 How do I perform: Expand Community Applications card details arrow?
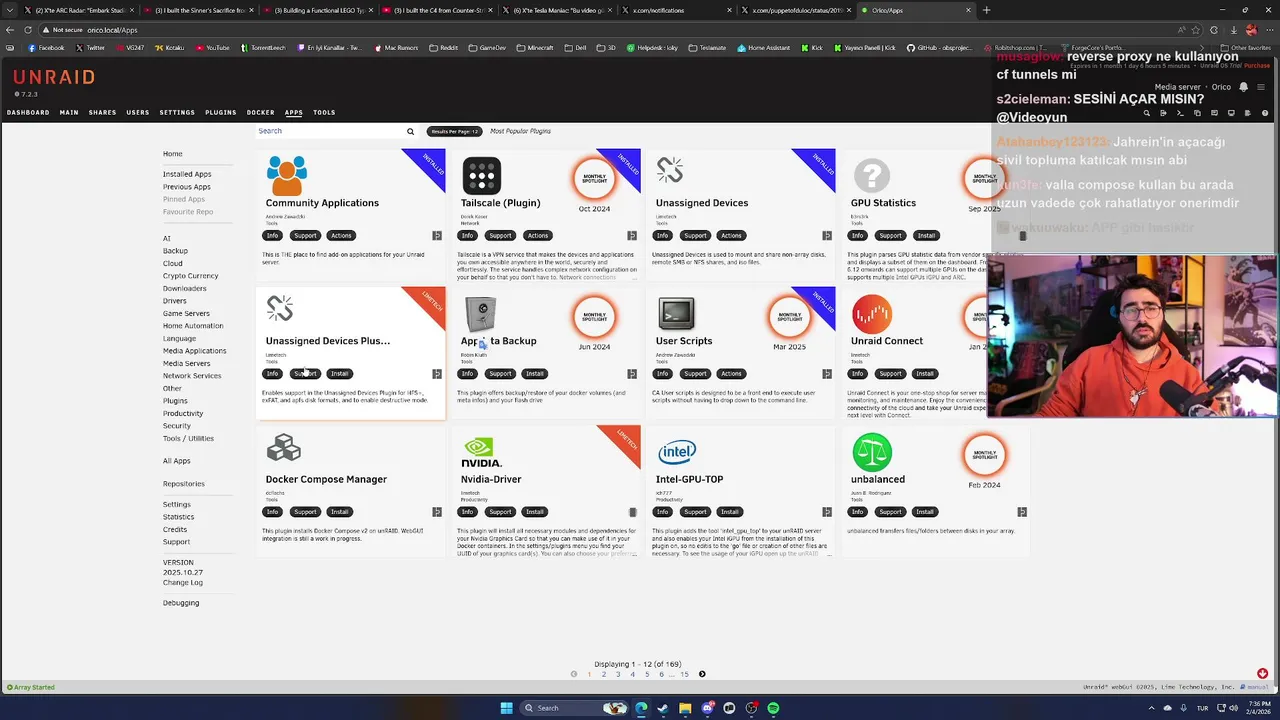pos(437,236)
